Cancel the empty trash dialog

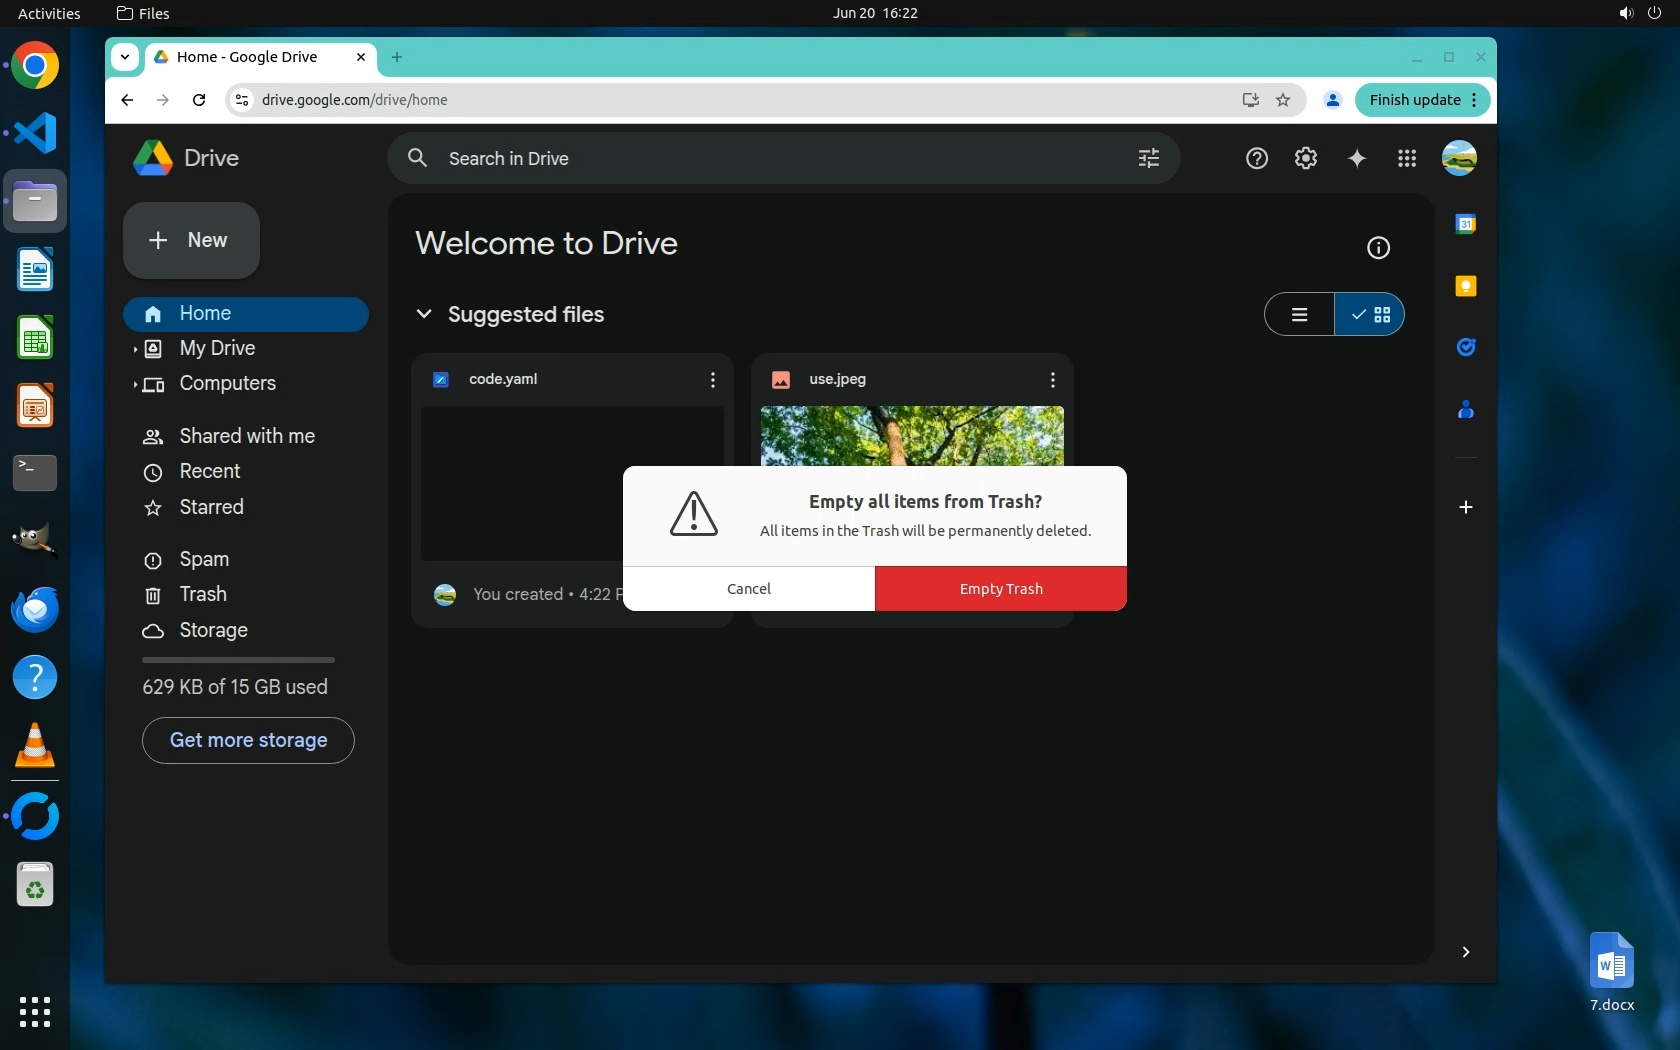(748, 589)
